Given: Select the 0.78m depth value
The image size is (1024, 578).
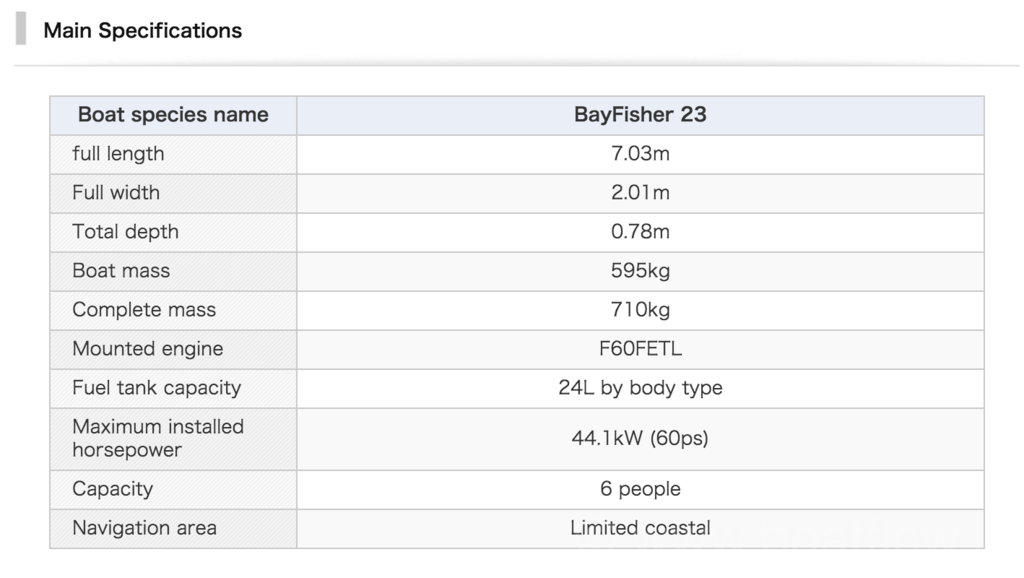Looking at the screenshot, I should coord(640,232).
